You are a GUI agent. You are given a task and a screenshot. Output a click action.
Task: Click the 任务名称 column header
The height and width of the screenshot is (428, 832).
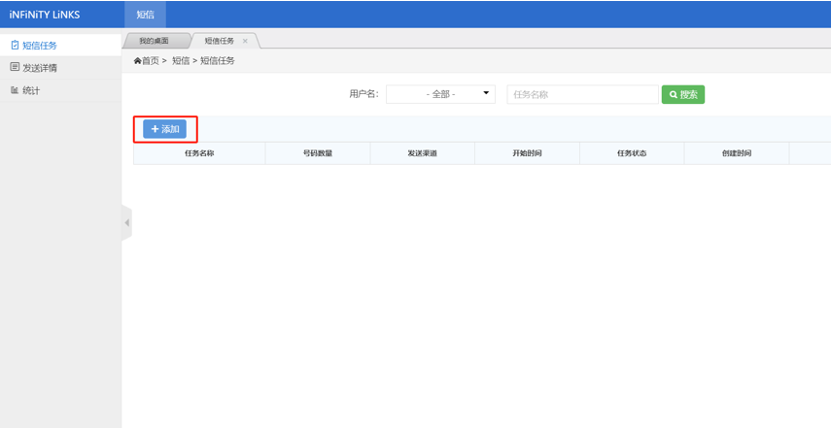[x=199, y=154]
